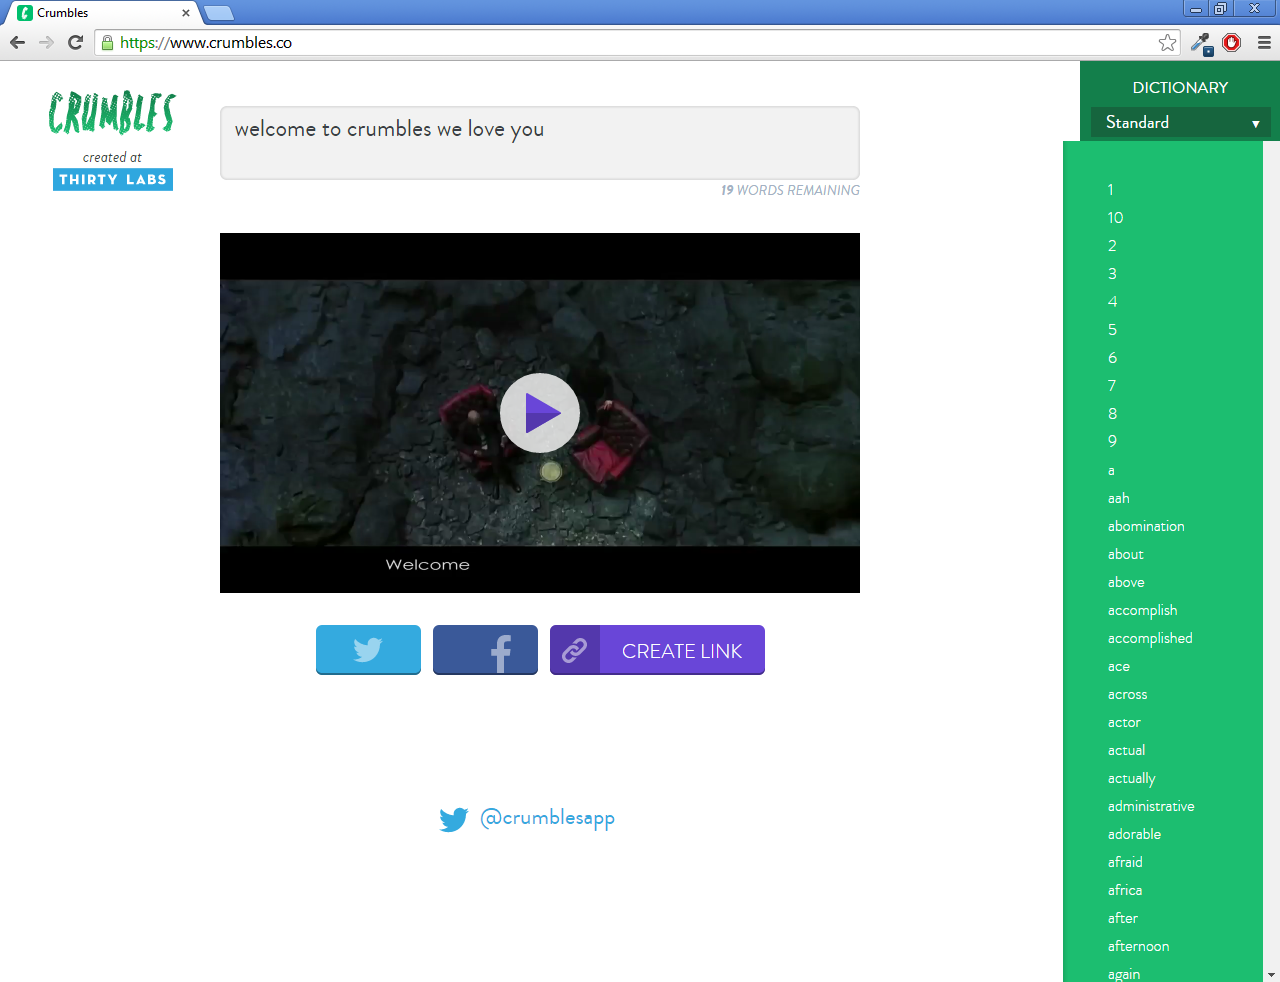The height and width of the screenshot is (982, 1280).
Task: Click the Twitter bird next to @crumblesapp
Action: point(454,819)
